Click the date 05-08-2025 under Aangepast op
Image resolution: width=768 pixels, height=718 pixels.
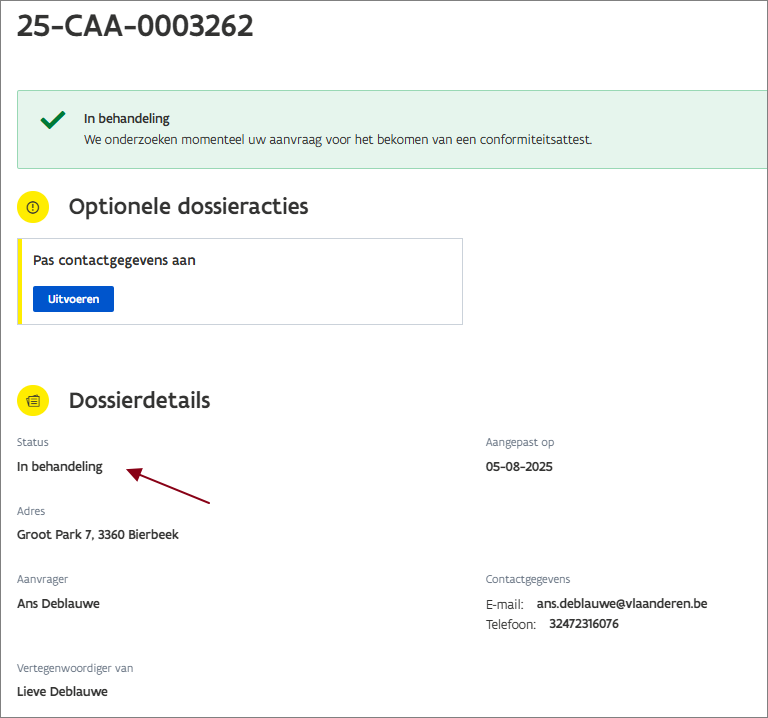(x=519, y=466)
